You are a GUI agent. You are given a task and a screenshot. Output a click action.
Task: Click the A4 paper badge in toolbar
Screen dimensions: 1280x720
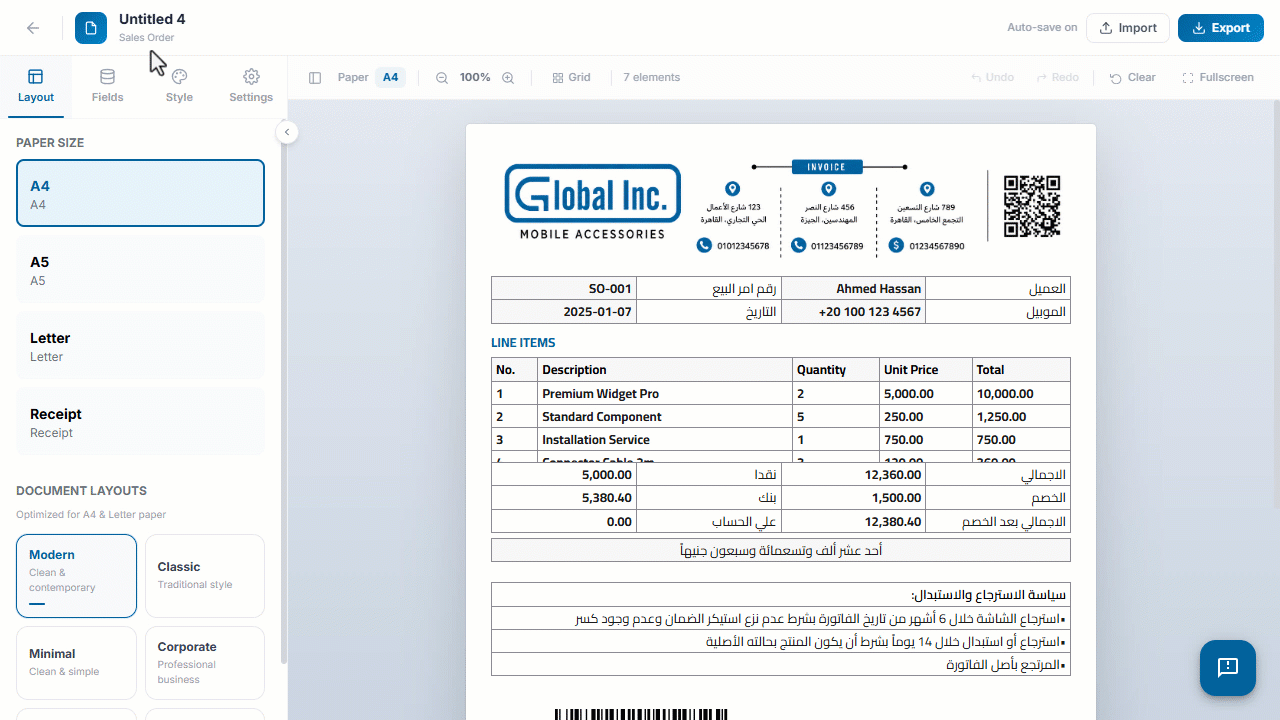click(390, 78)
